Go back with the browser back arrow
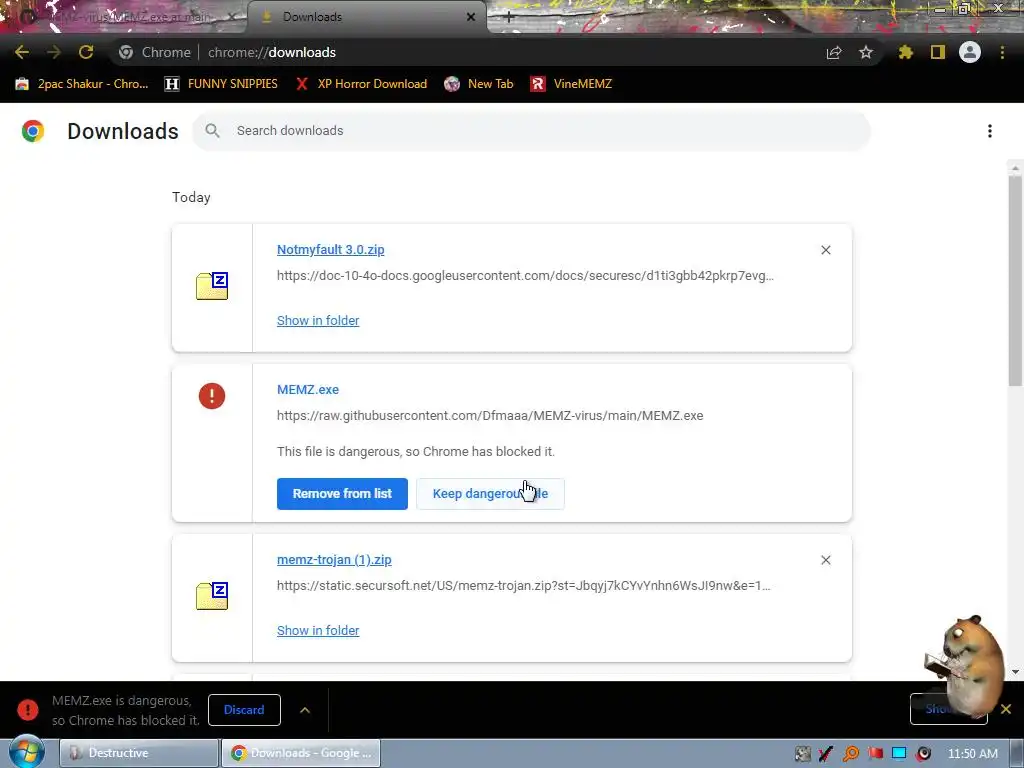Screen dimensions: 1024x768 pyautogui.click(x=22, y=52)
